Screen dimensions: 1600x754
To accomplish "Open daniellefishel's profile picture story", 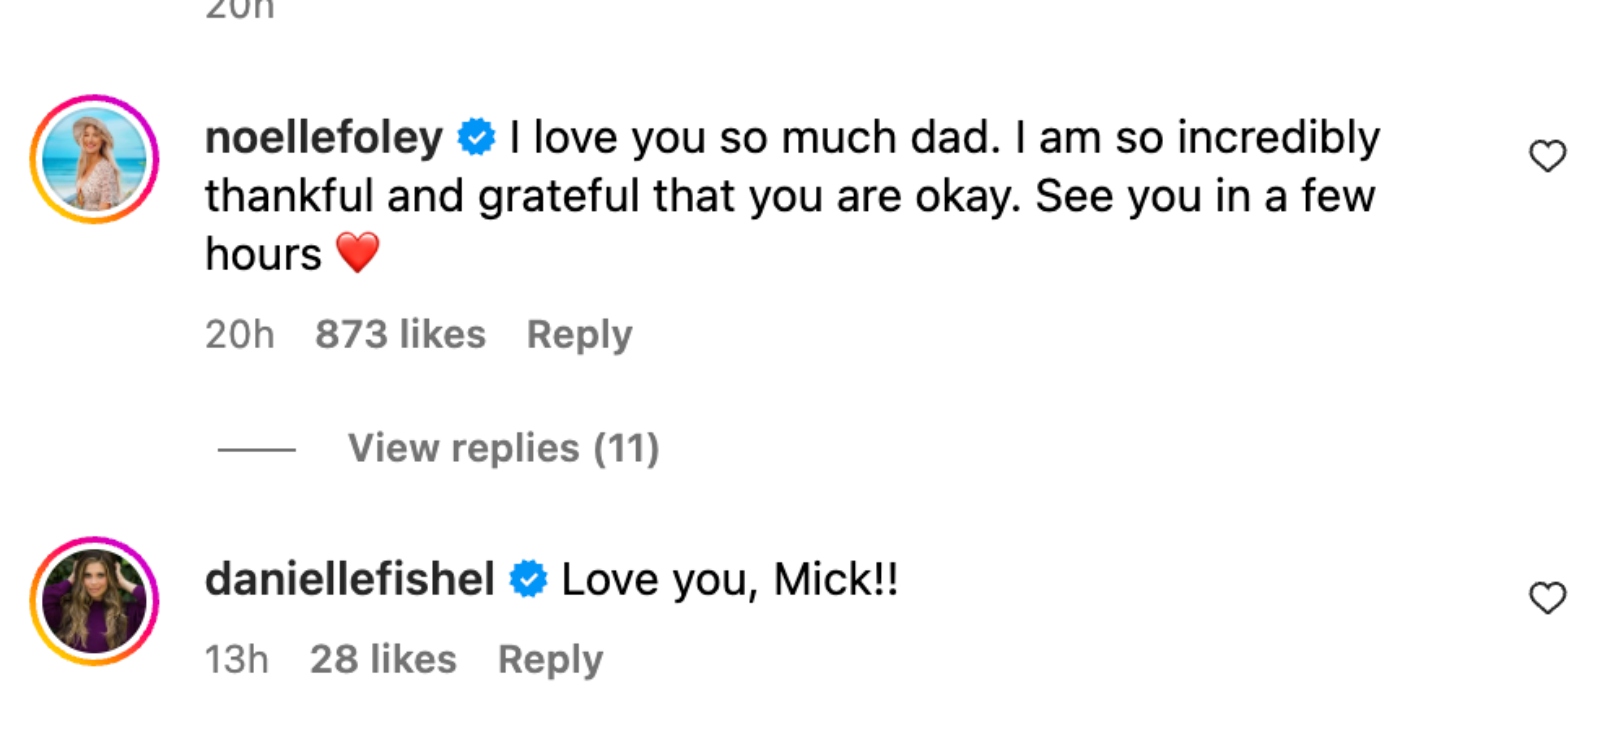I will tap(95, 601).
